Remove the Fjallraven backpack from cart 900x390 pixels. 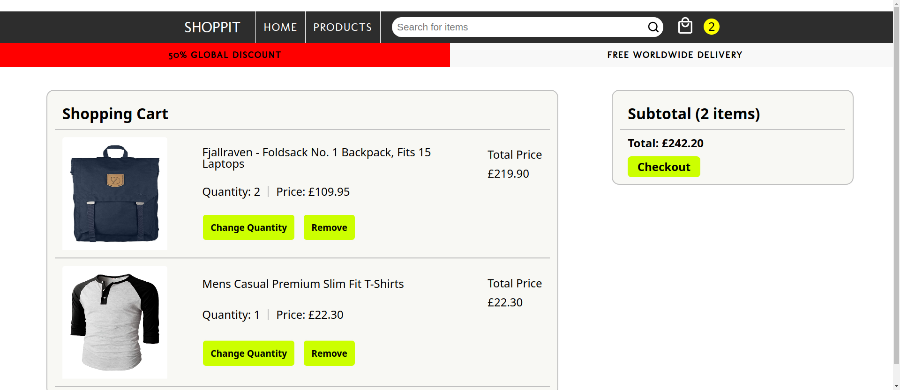click(x=329, y=227)
